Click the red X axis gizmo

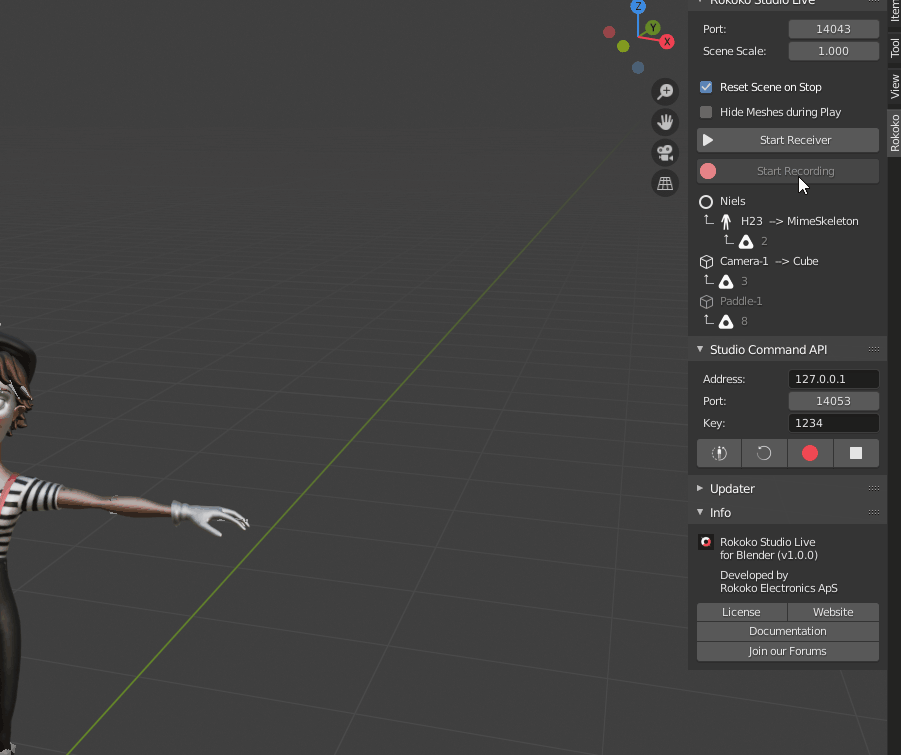(667, 41)
